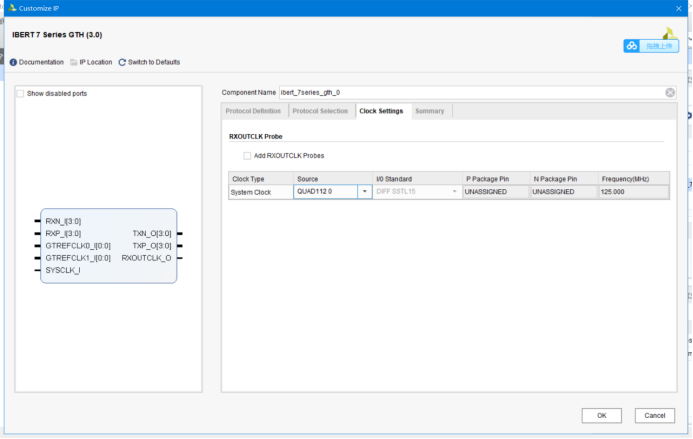Click the TXN_O[3:0] port label
Image resolution: width=693 pixels, height=439 pixels.
tap(152, 233)
